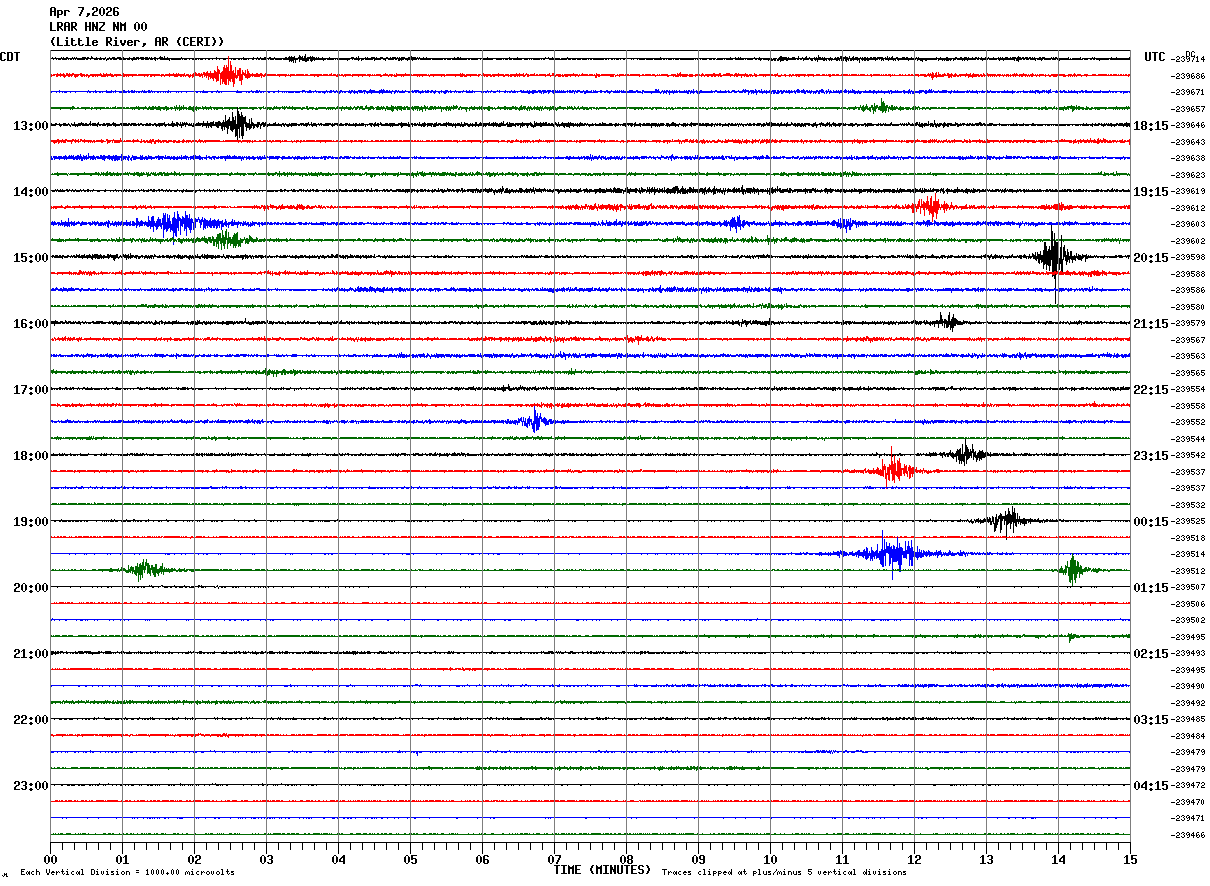Click the "(Little River, AR (CERI))" location label
Image resolution: width=1210 pixels, height=886 pixels.
coord(137,42)
